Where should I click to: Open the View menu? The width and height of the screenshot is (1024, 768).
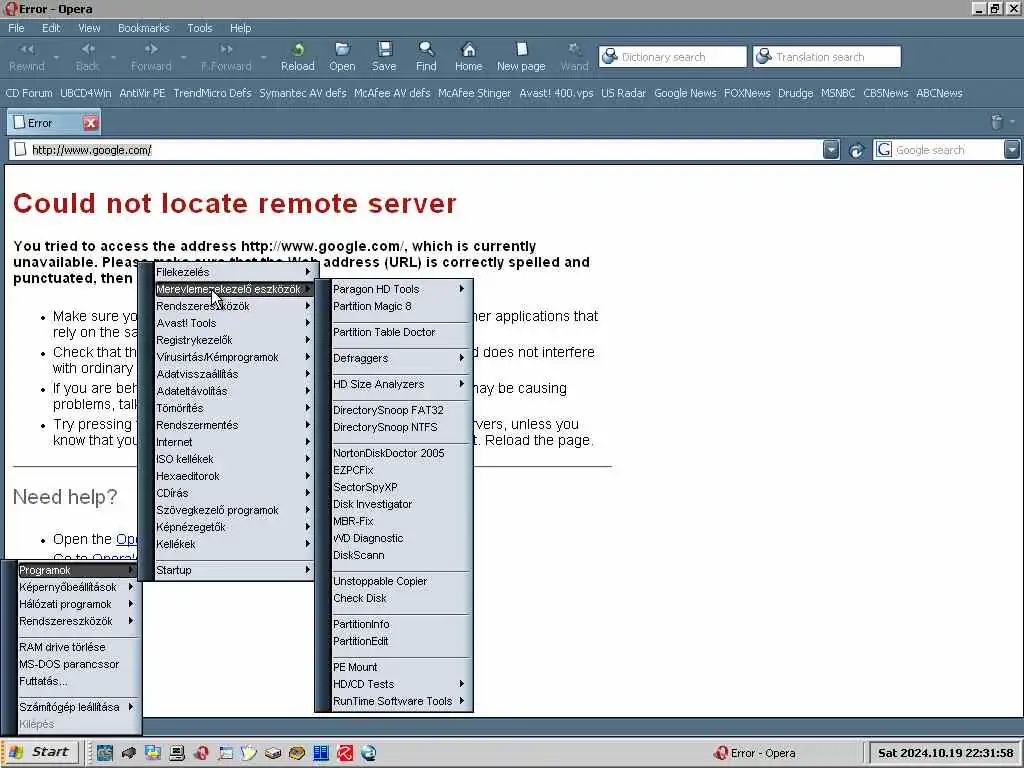click(89, 28)
